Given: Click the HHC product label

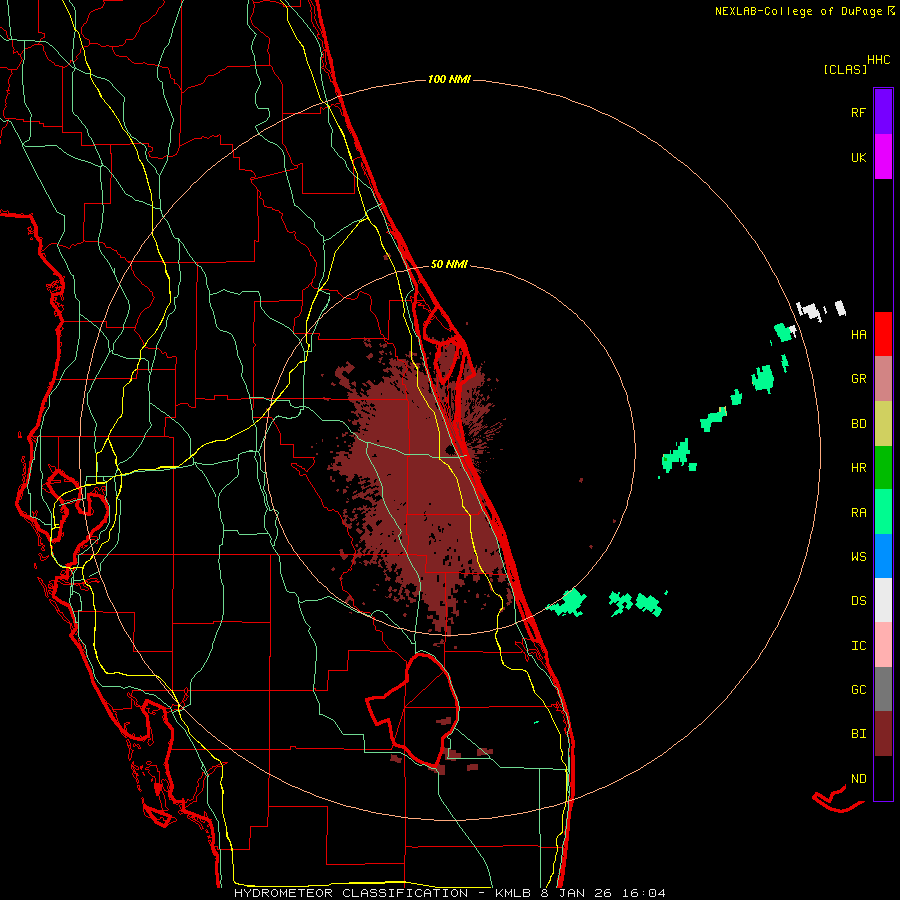Looking at the screenshot, I should pos(878,60).
